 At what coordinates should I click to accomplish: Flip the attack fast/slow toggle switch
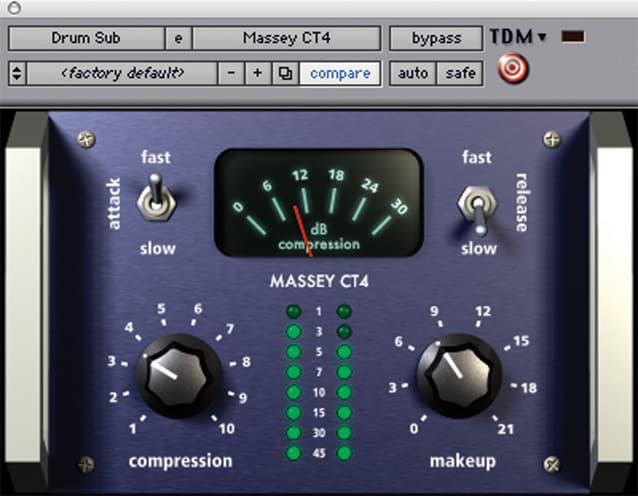coord(156,198)
